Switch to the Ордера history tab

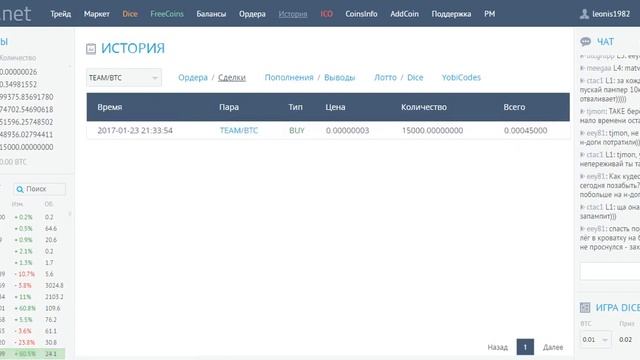(193, 78)
